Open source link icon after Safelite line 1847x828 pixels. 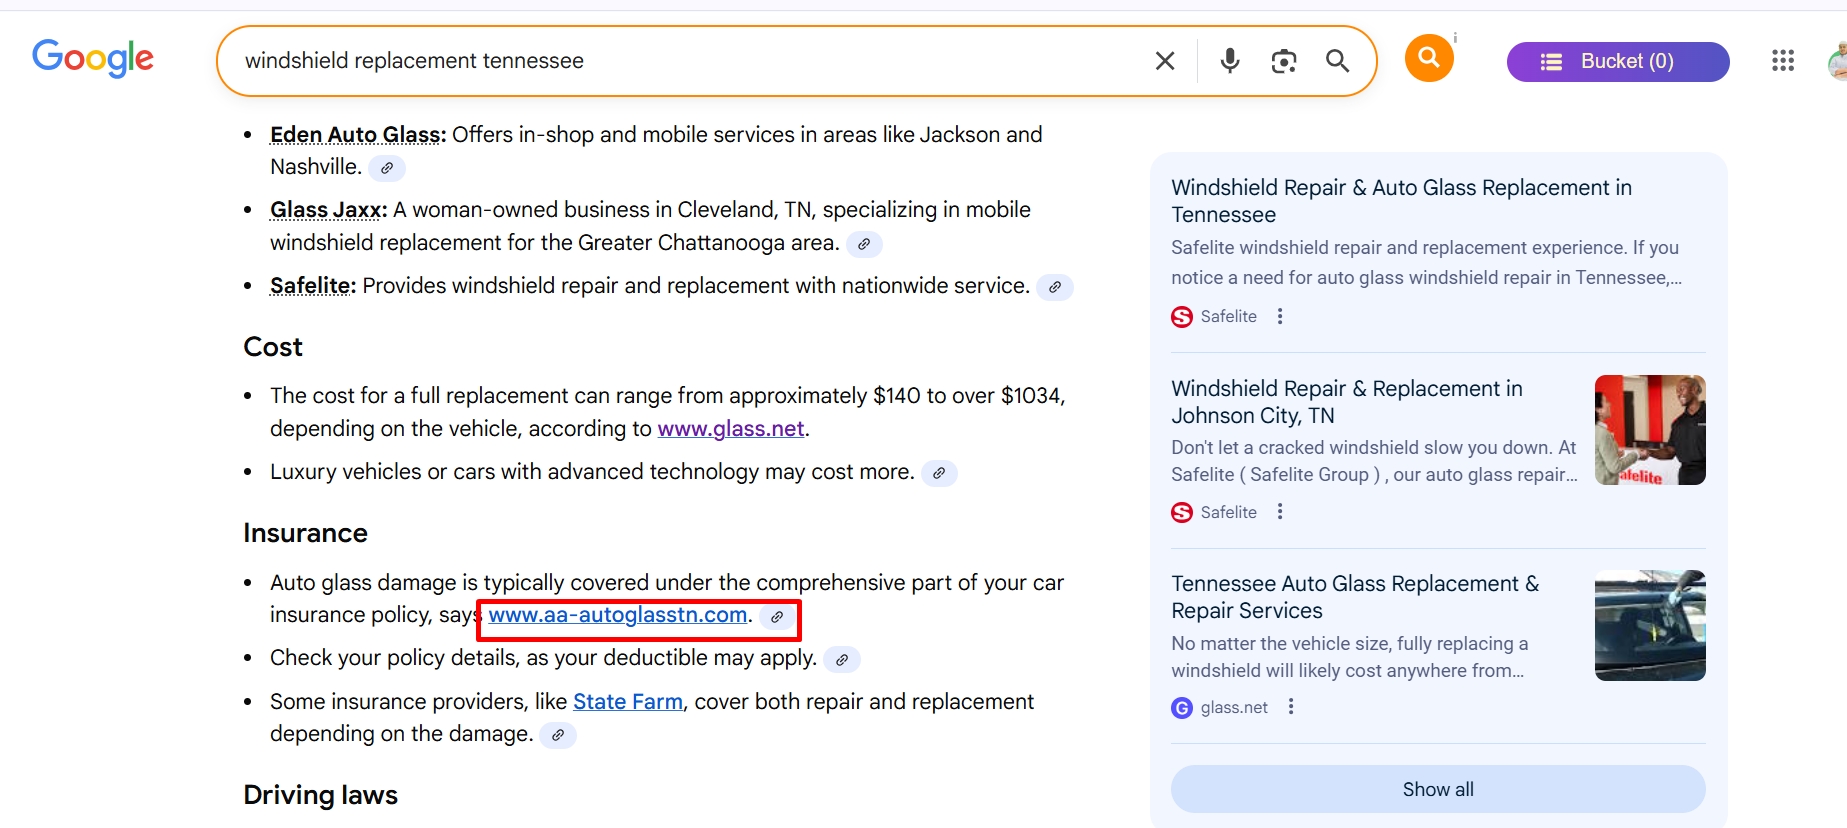pos(1055,287)
